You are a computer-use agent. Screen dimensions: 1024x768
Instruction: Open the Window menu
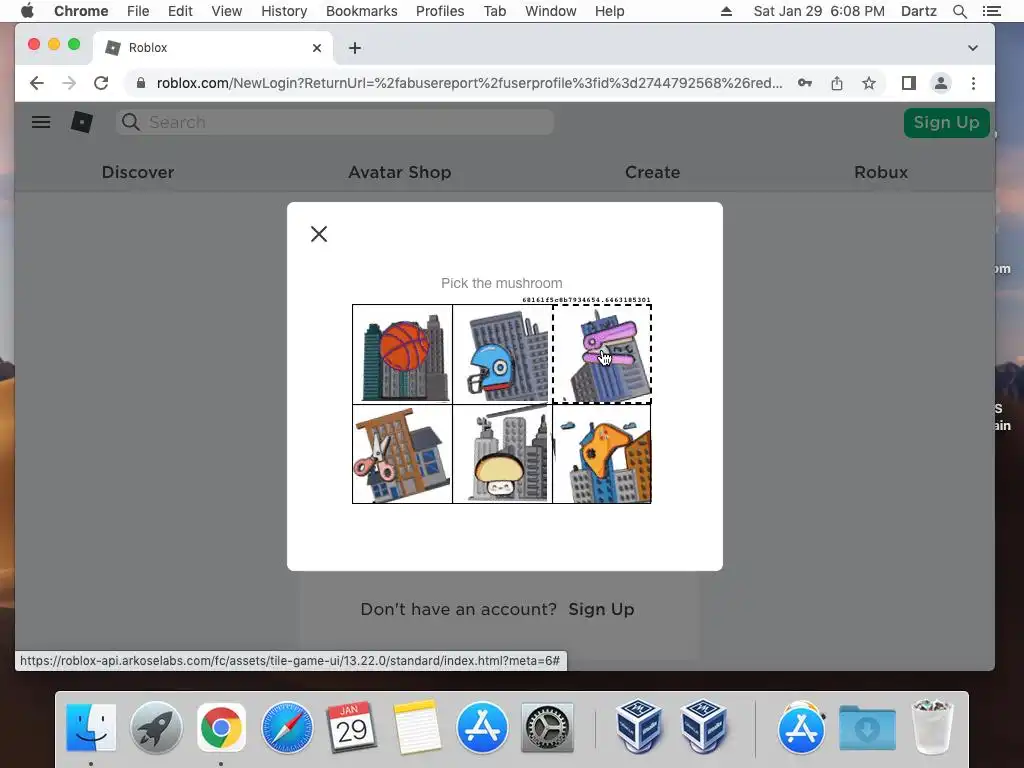[x=551, y=11]
